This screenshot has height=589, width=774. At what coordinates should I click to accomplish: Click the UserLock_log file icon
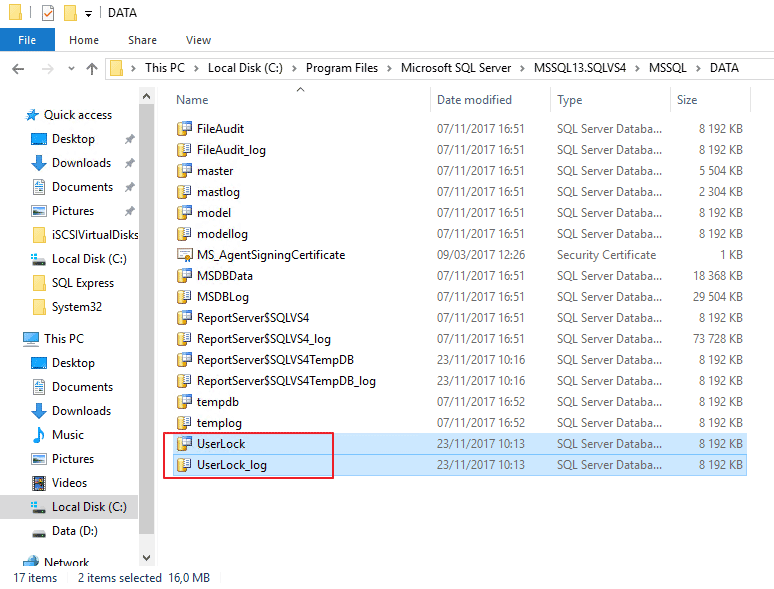click(184, 465)
